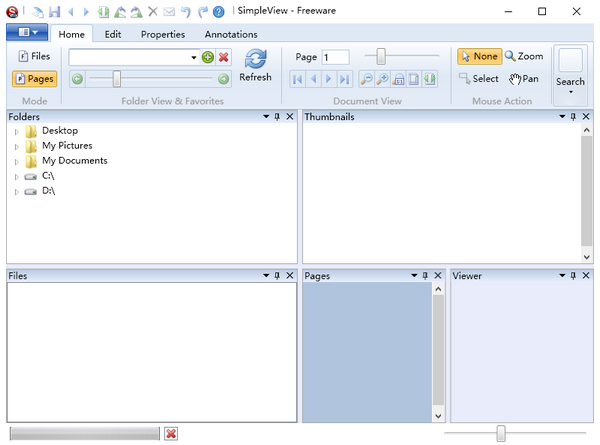The width and height of the screenshot is (600, 445).
Task: Open the folder path dropdown
Action: point(194,58)
